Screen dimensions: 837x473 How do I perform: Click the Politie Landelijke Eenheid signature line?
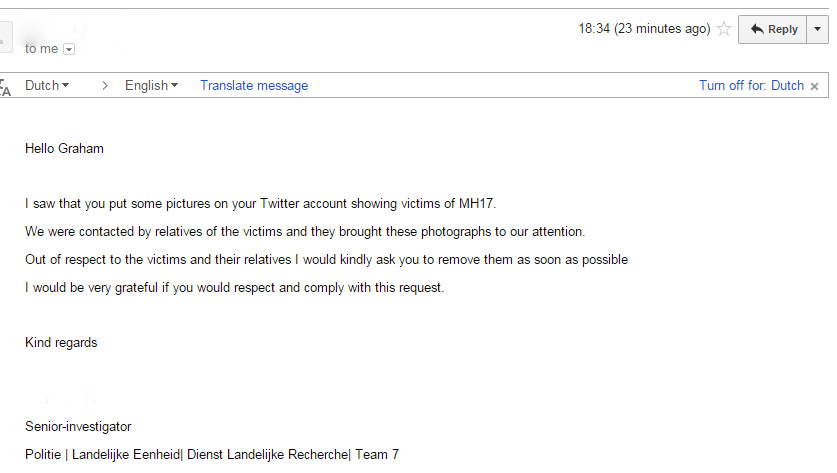pos(212,455)
